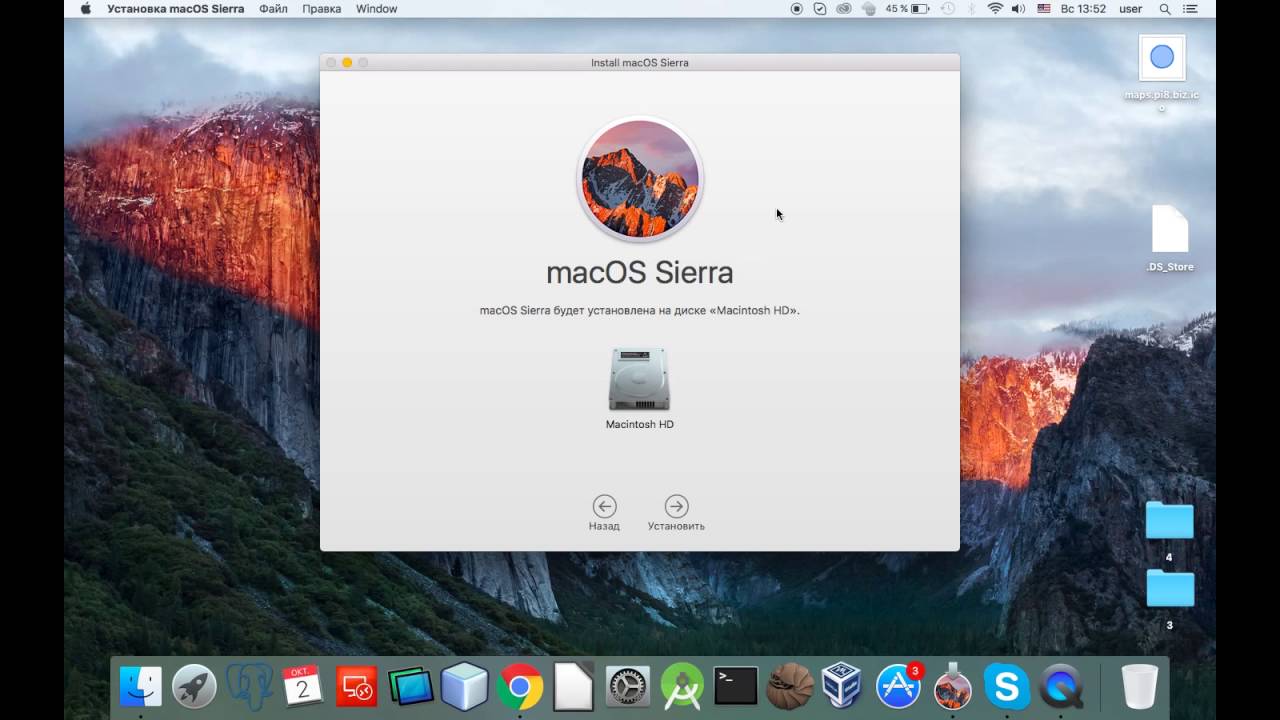Minimize the Install macOS Sierra window
The height and width of the screenshot is (720, 1280).
[347, 62]
